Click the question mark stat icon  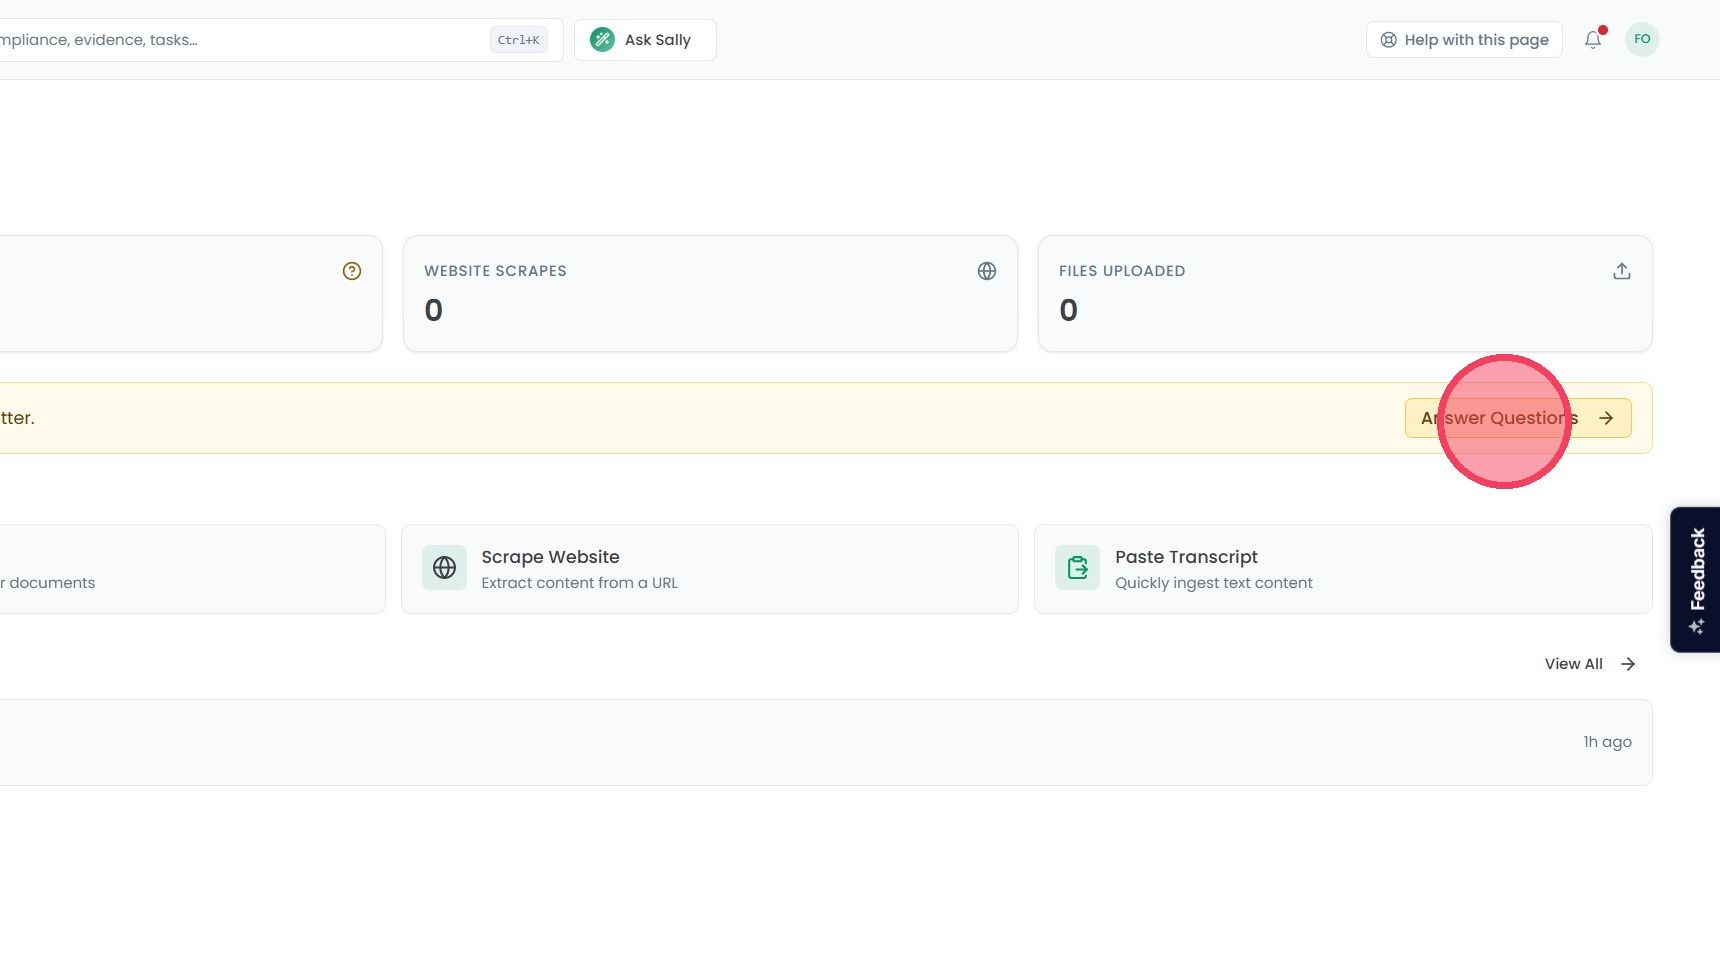pos(352,271)
